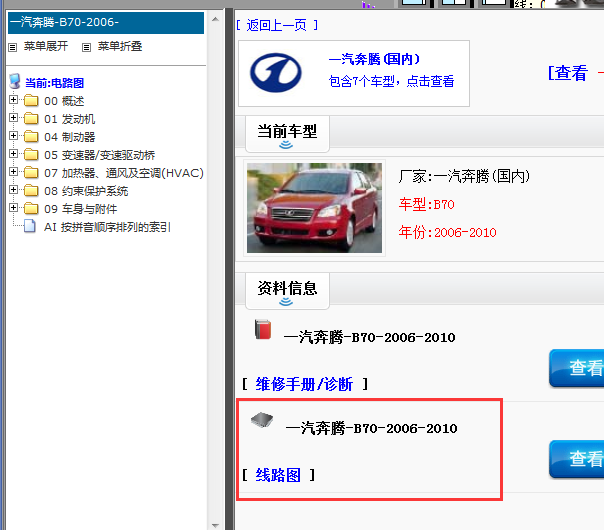
Task: Click the 04 制动器 folder icon
Action: pos(31,137)
